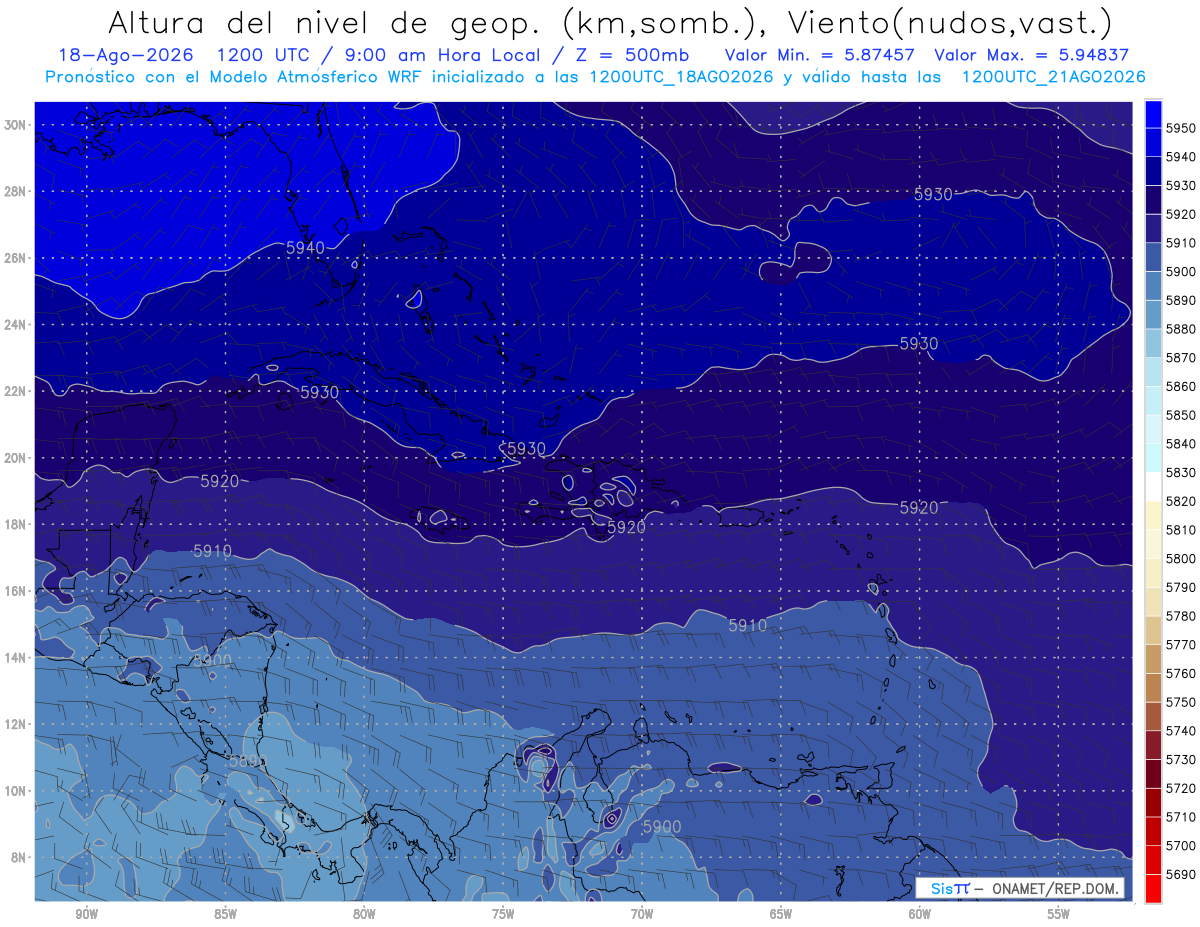This screenshot has width=1200, height=927.
Task: Click the 80W longitude axis label
Action: click(x=364, y=914)
